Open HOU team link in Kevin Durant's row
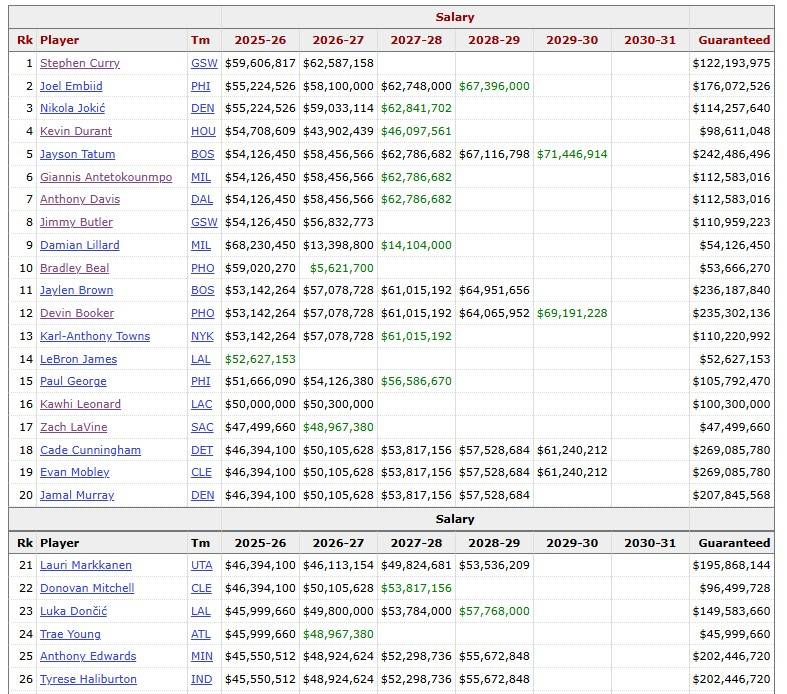The image size is (787, 694). [201, 131]
